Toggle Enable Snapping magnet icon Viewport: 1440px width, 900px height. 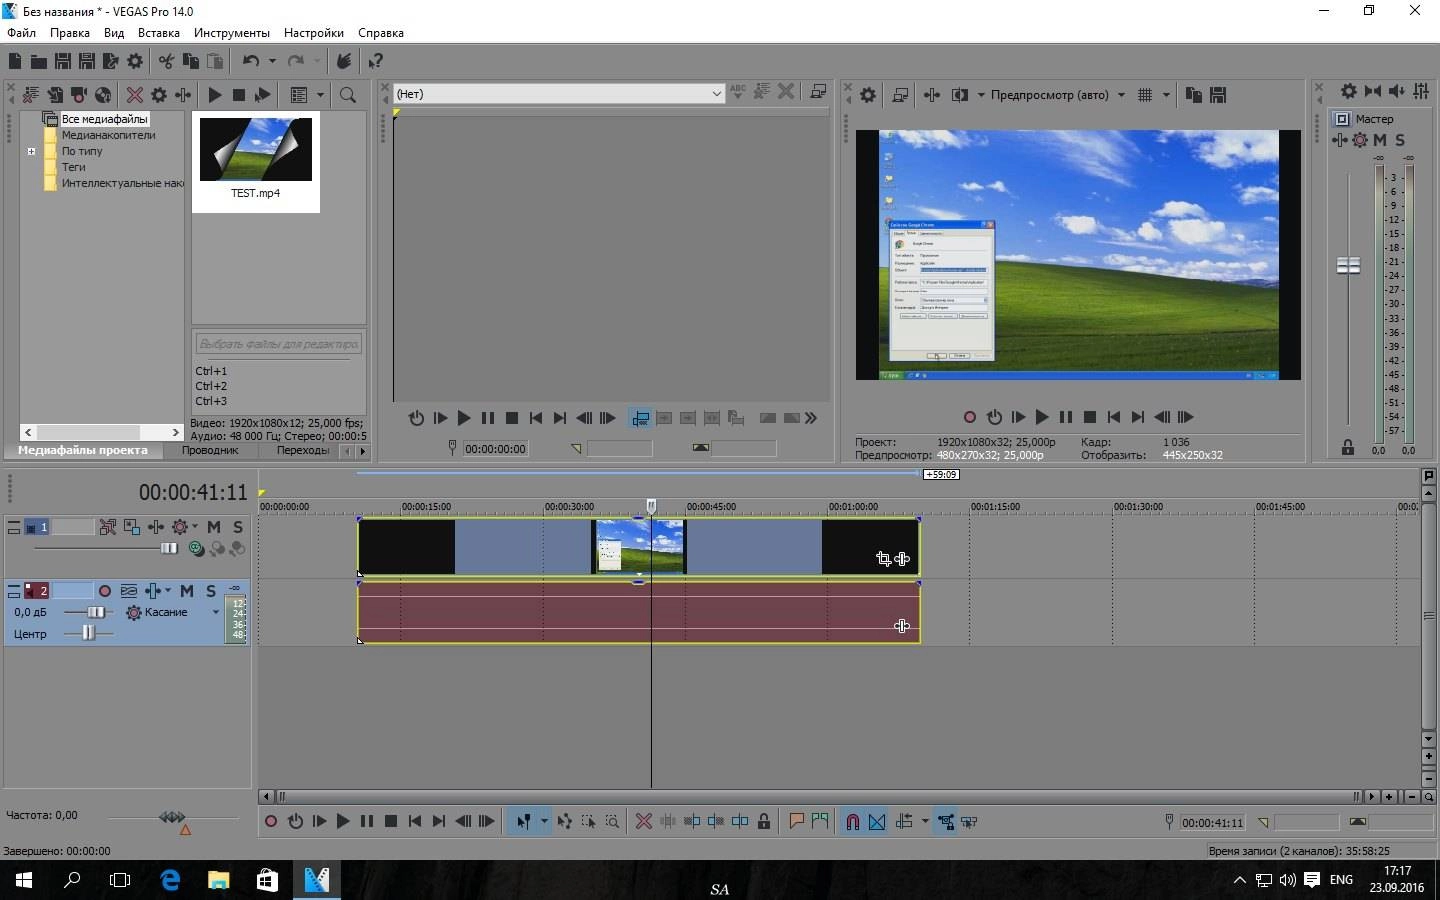click(x=853, y=822)
